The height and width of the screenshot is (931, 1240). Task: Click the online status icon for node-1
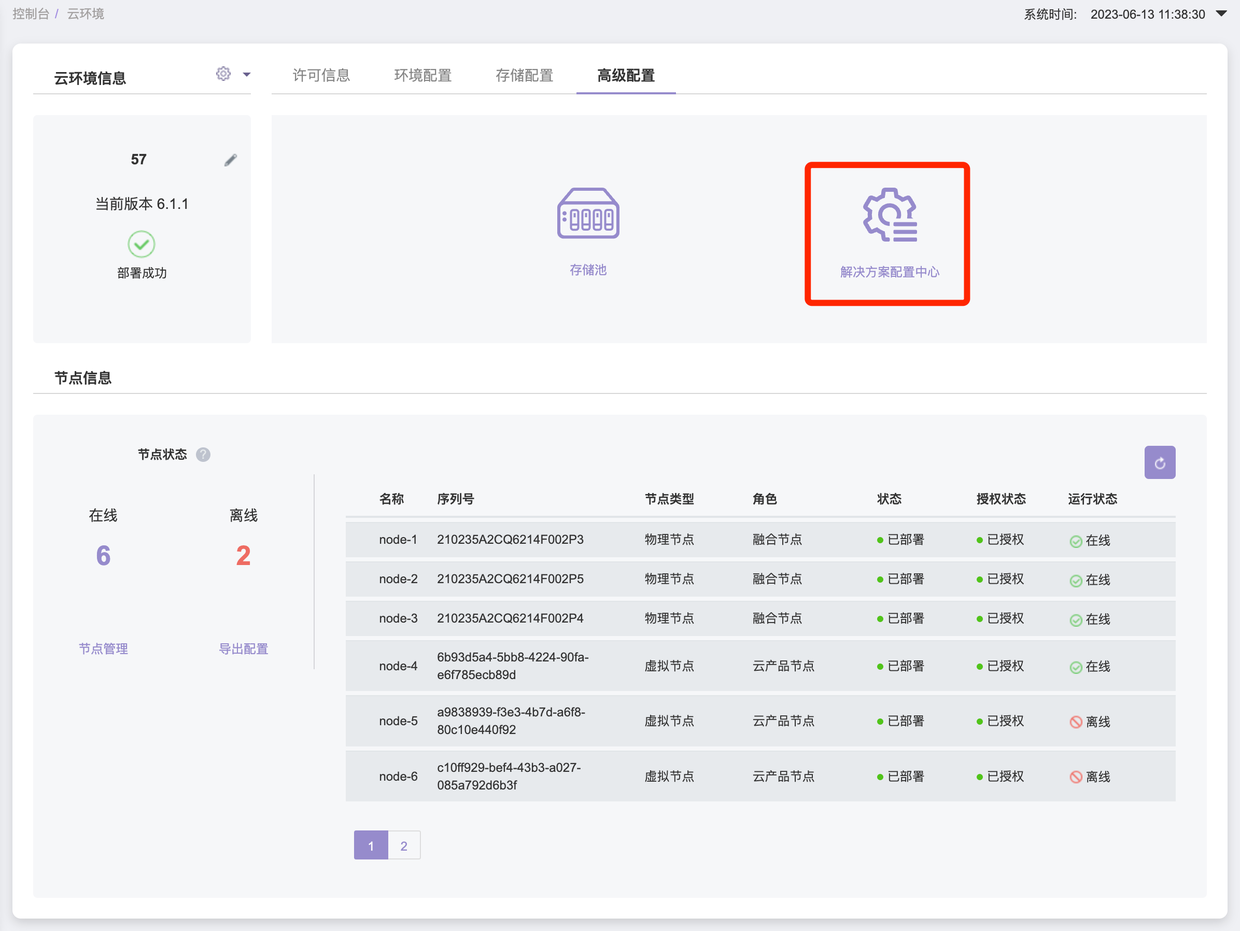click(x=1076, y=541)
